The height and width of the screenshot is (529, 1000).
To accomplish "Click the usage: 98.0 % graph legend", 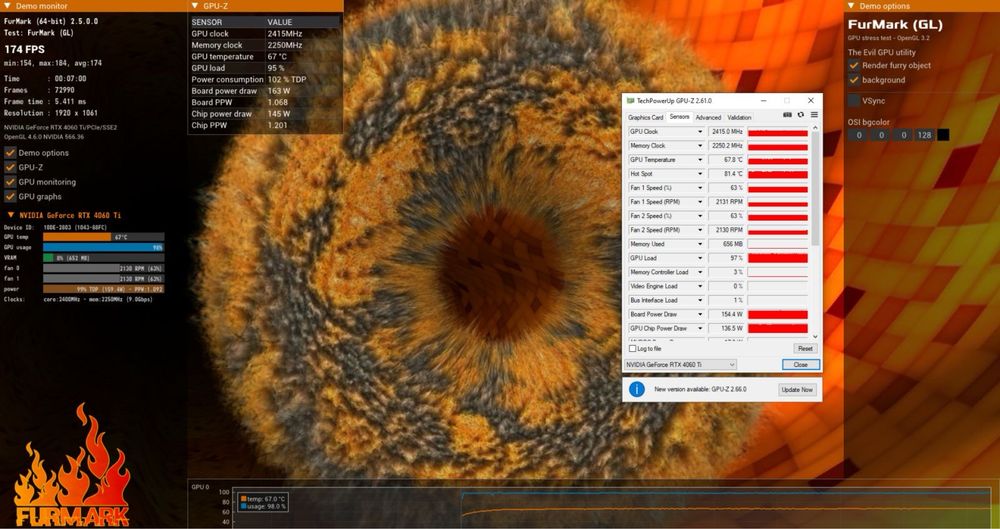I will (x=263, y=506).
